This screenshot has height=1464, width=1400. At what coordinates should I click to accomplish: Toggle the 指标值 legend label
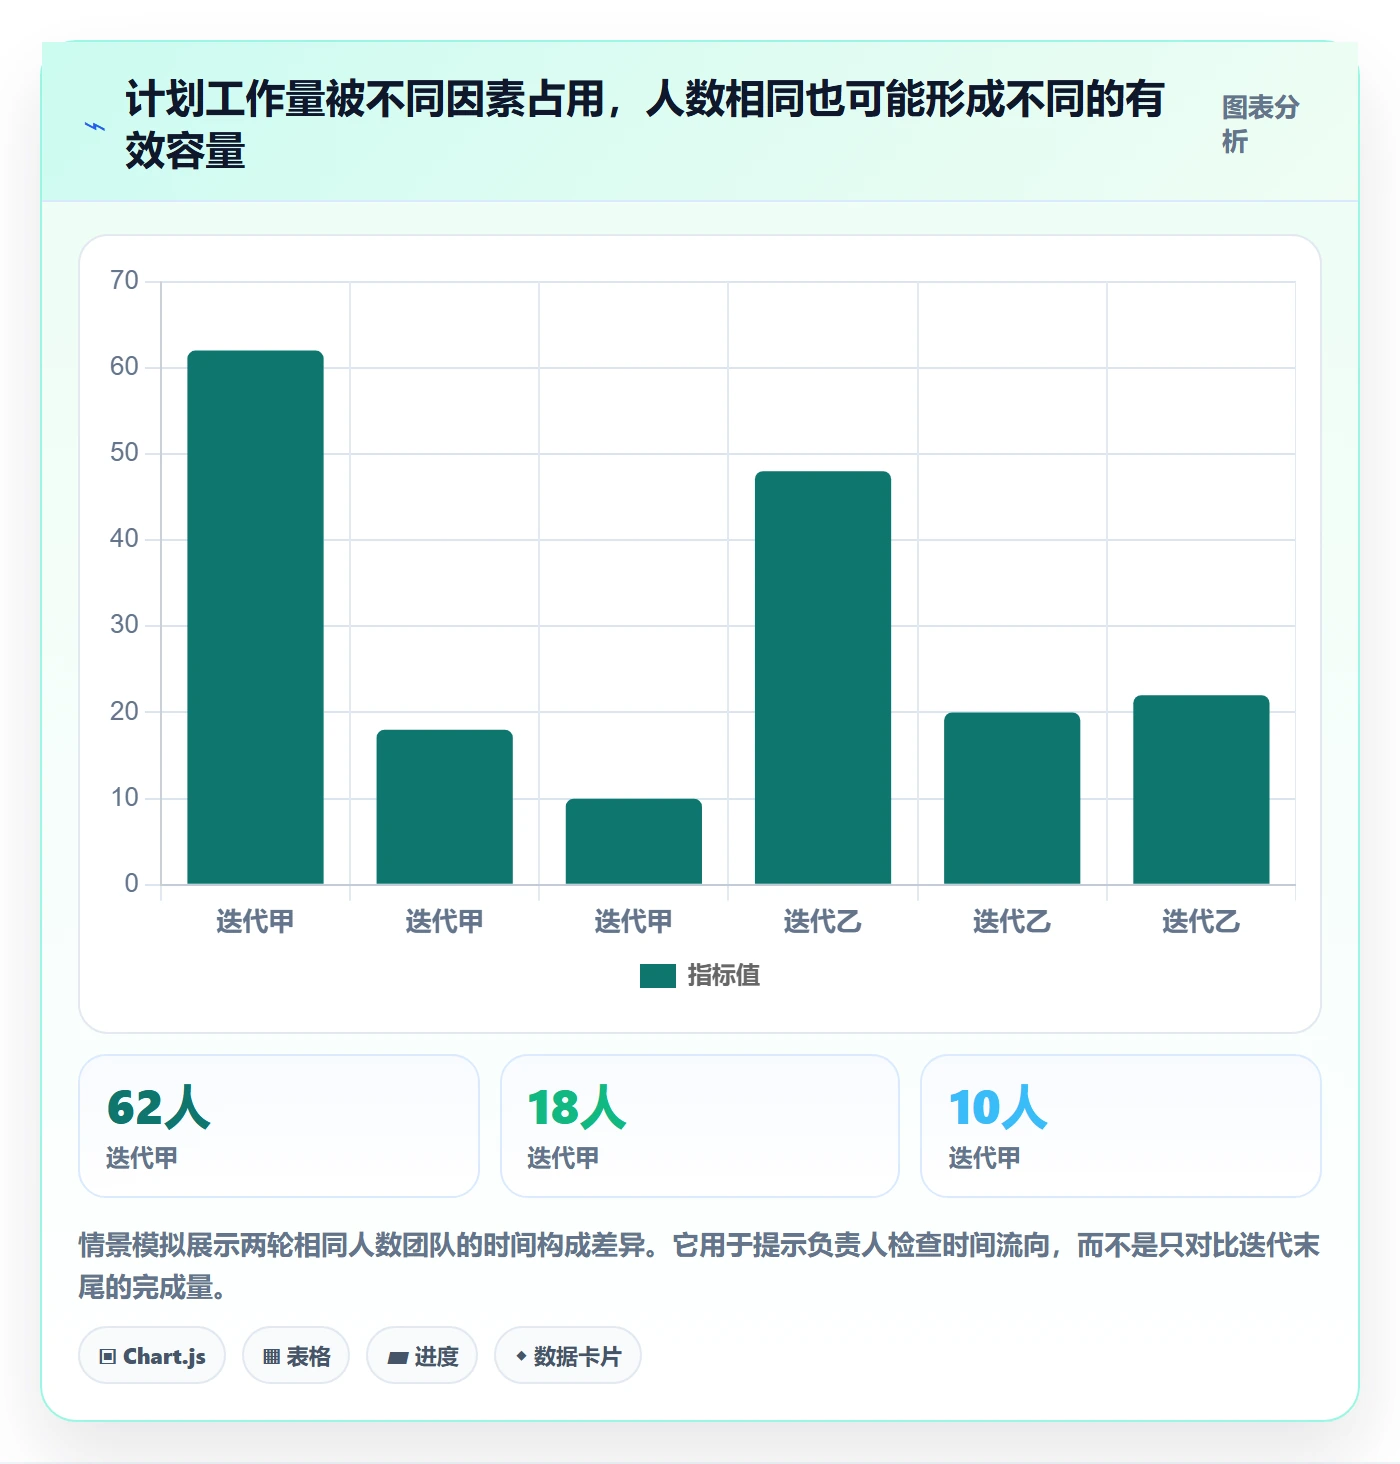tap(723, 975)
